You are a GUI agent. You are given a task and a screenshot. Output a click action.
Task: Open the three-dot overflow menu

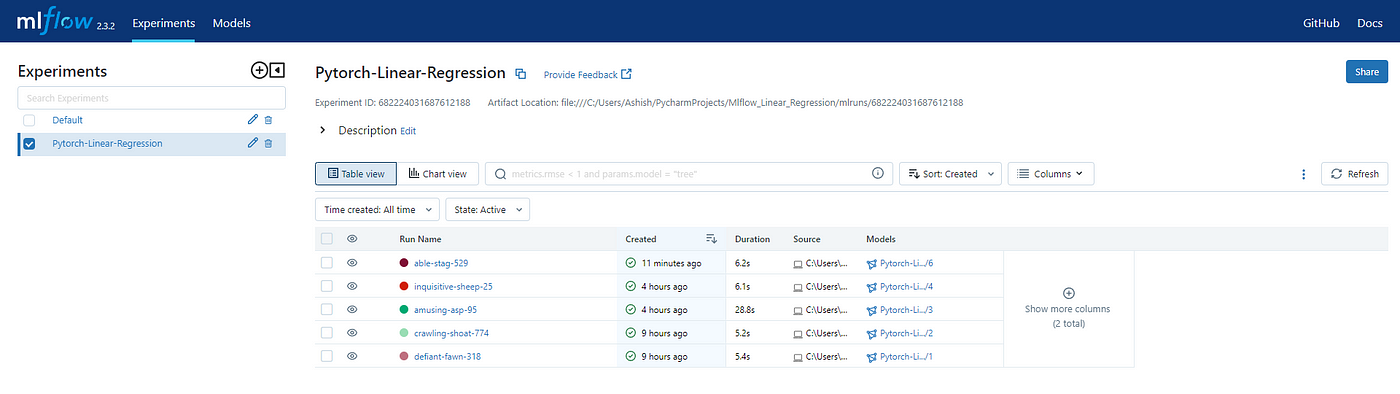coord(1303,174)
